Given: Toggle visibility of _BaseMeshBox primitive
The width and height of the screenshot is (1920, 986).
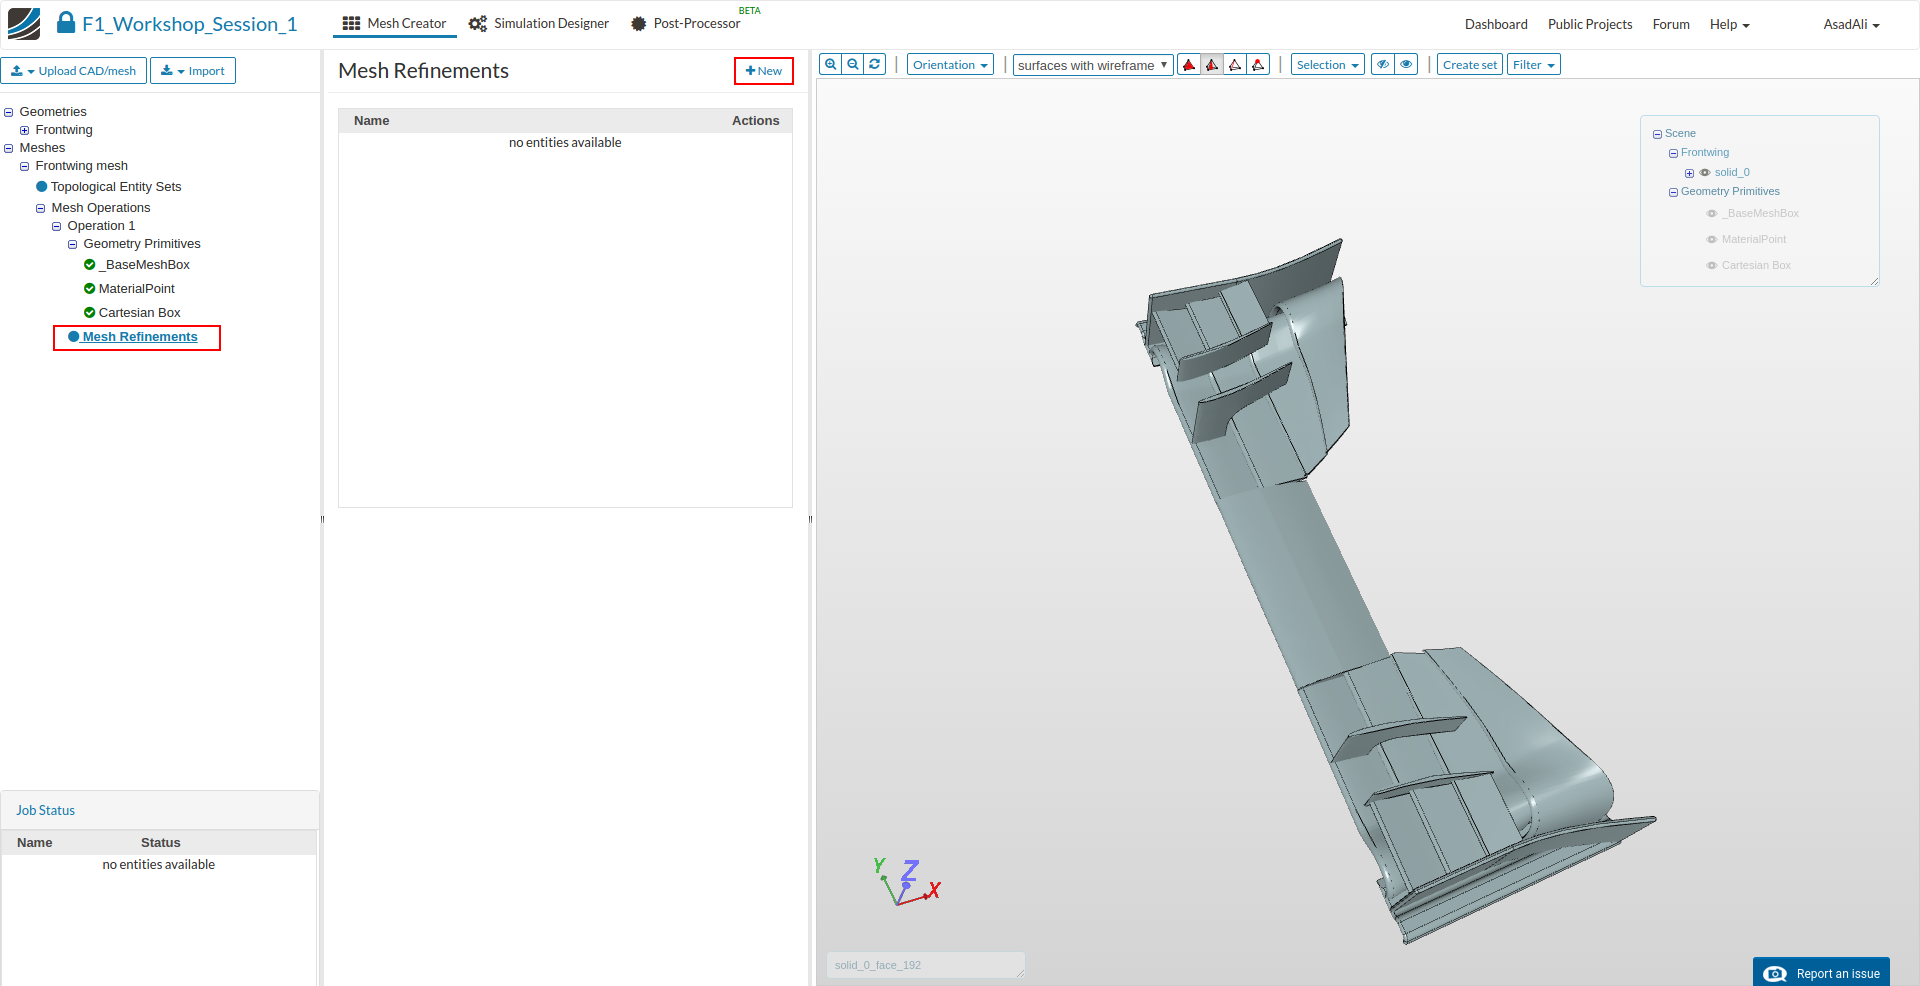Looking at the screenshot, I should 1711,214.
